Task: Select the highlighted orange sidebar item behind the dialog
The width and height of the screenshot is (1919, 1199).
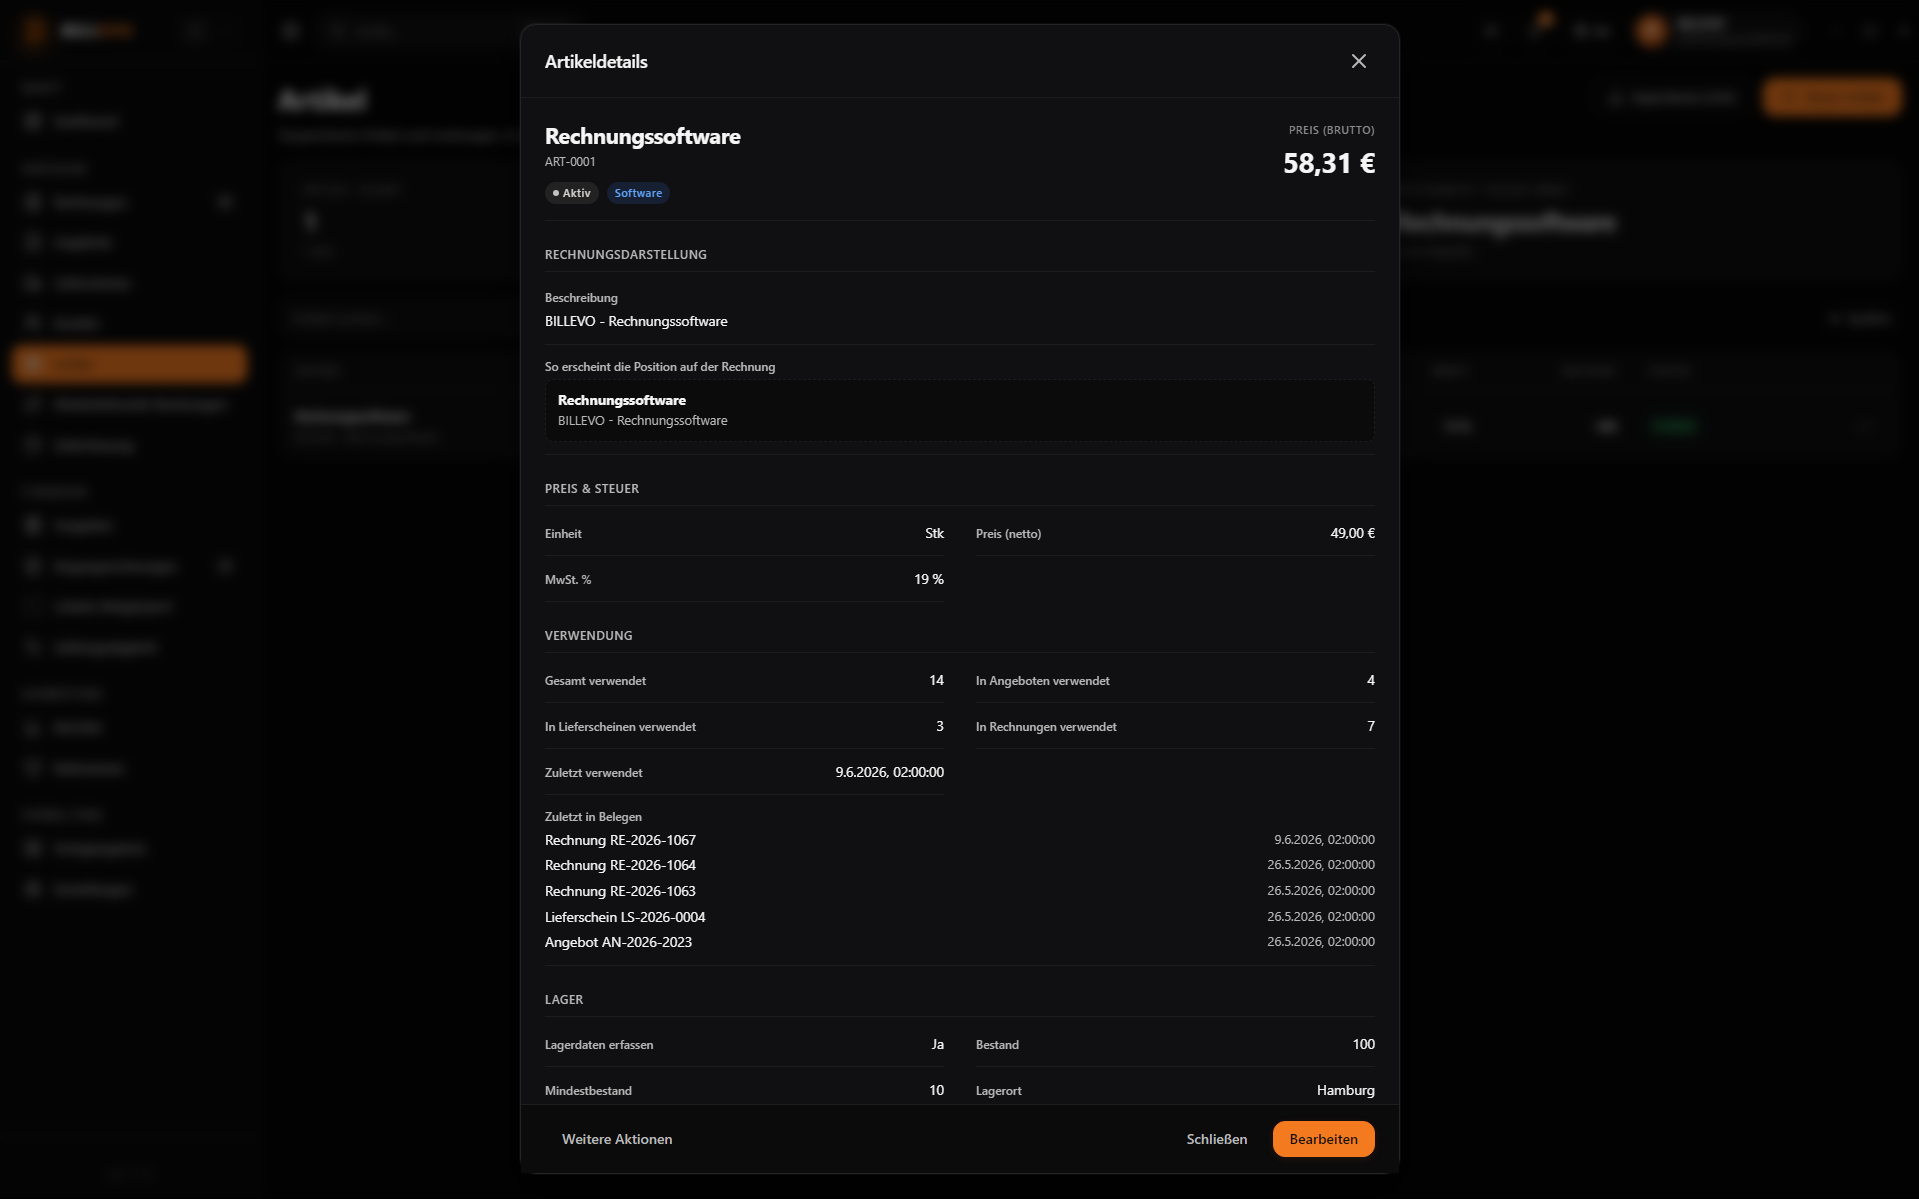Action: (x=130, y=364)
